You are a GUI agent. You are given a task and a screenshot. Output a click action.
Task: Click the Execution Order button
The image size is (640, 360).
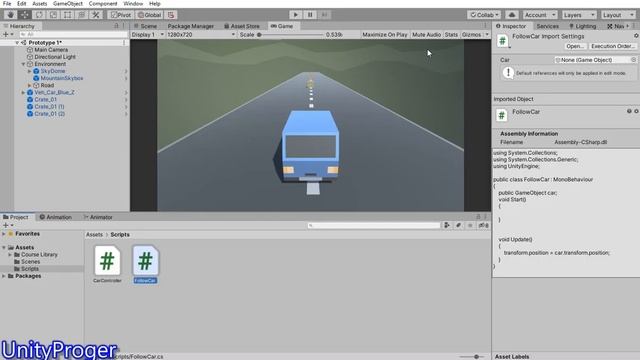pyautogui.click(x=612, y=46)
